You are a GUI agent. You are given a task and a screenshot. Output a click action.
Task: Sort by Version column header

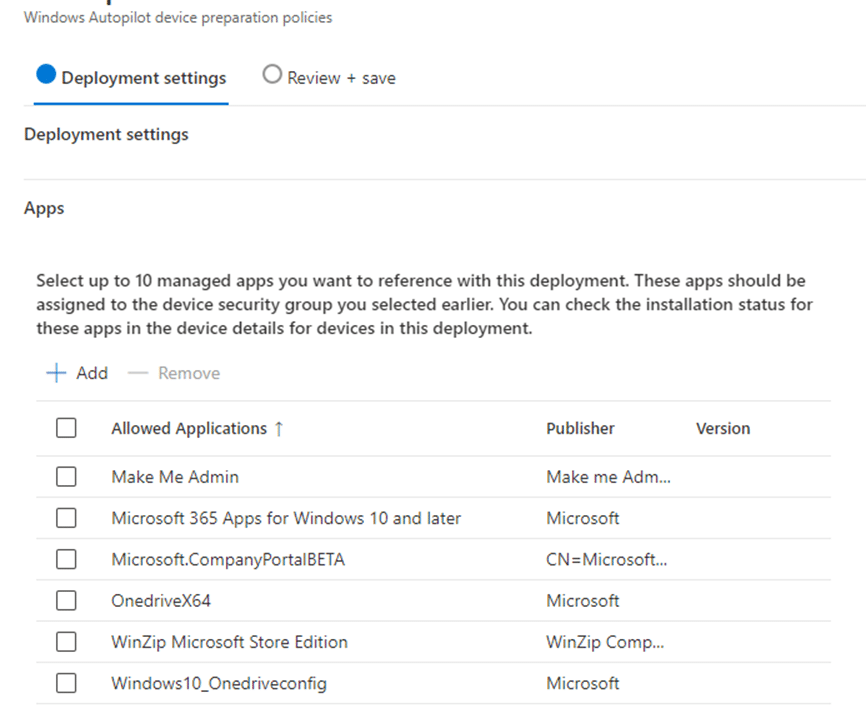click(x=723, y=429)
